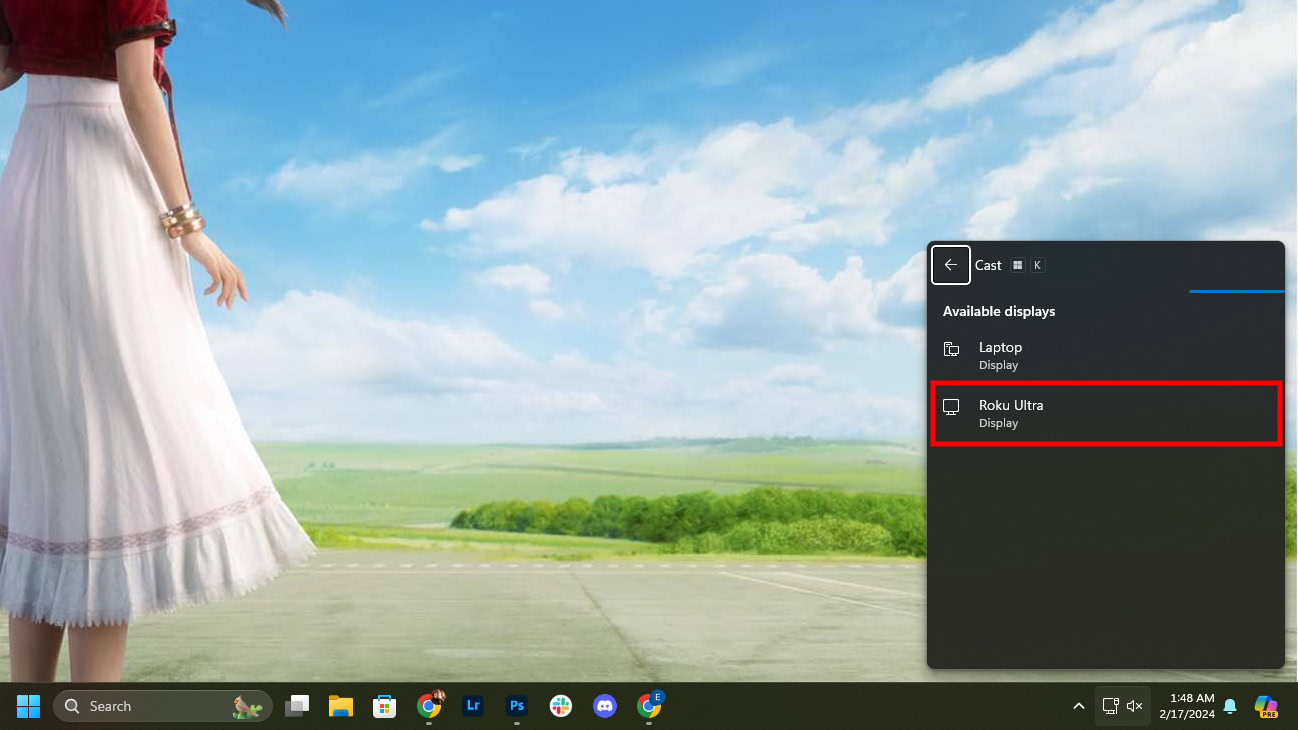
Task: Click the search highlight bird icon
Action: pyautogui.click(x=247, y=706)
